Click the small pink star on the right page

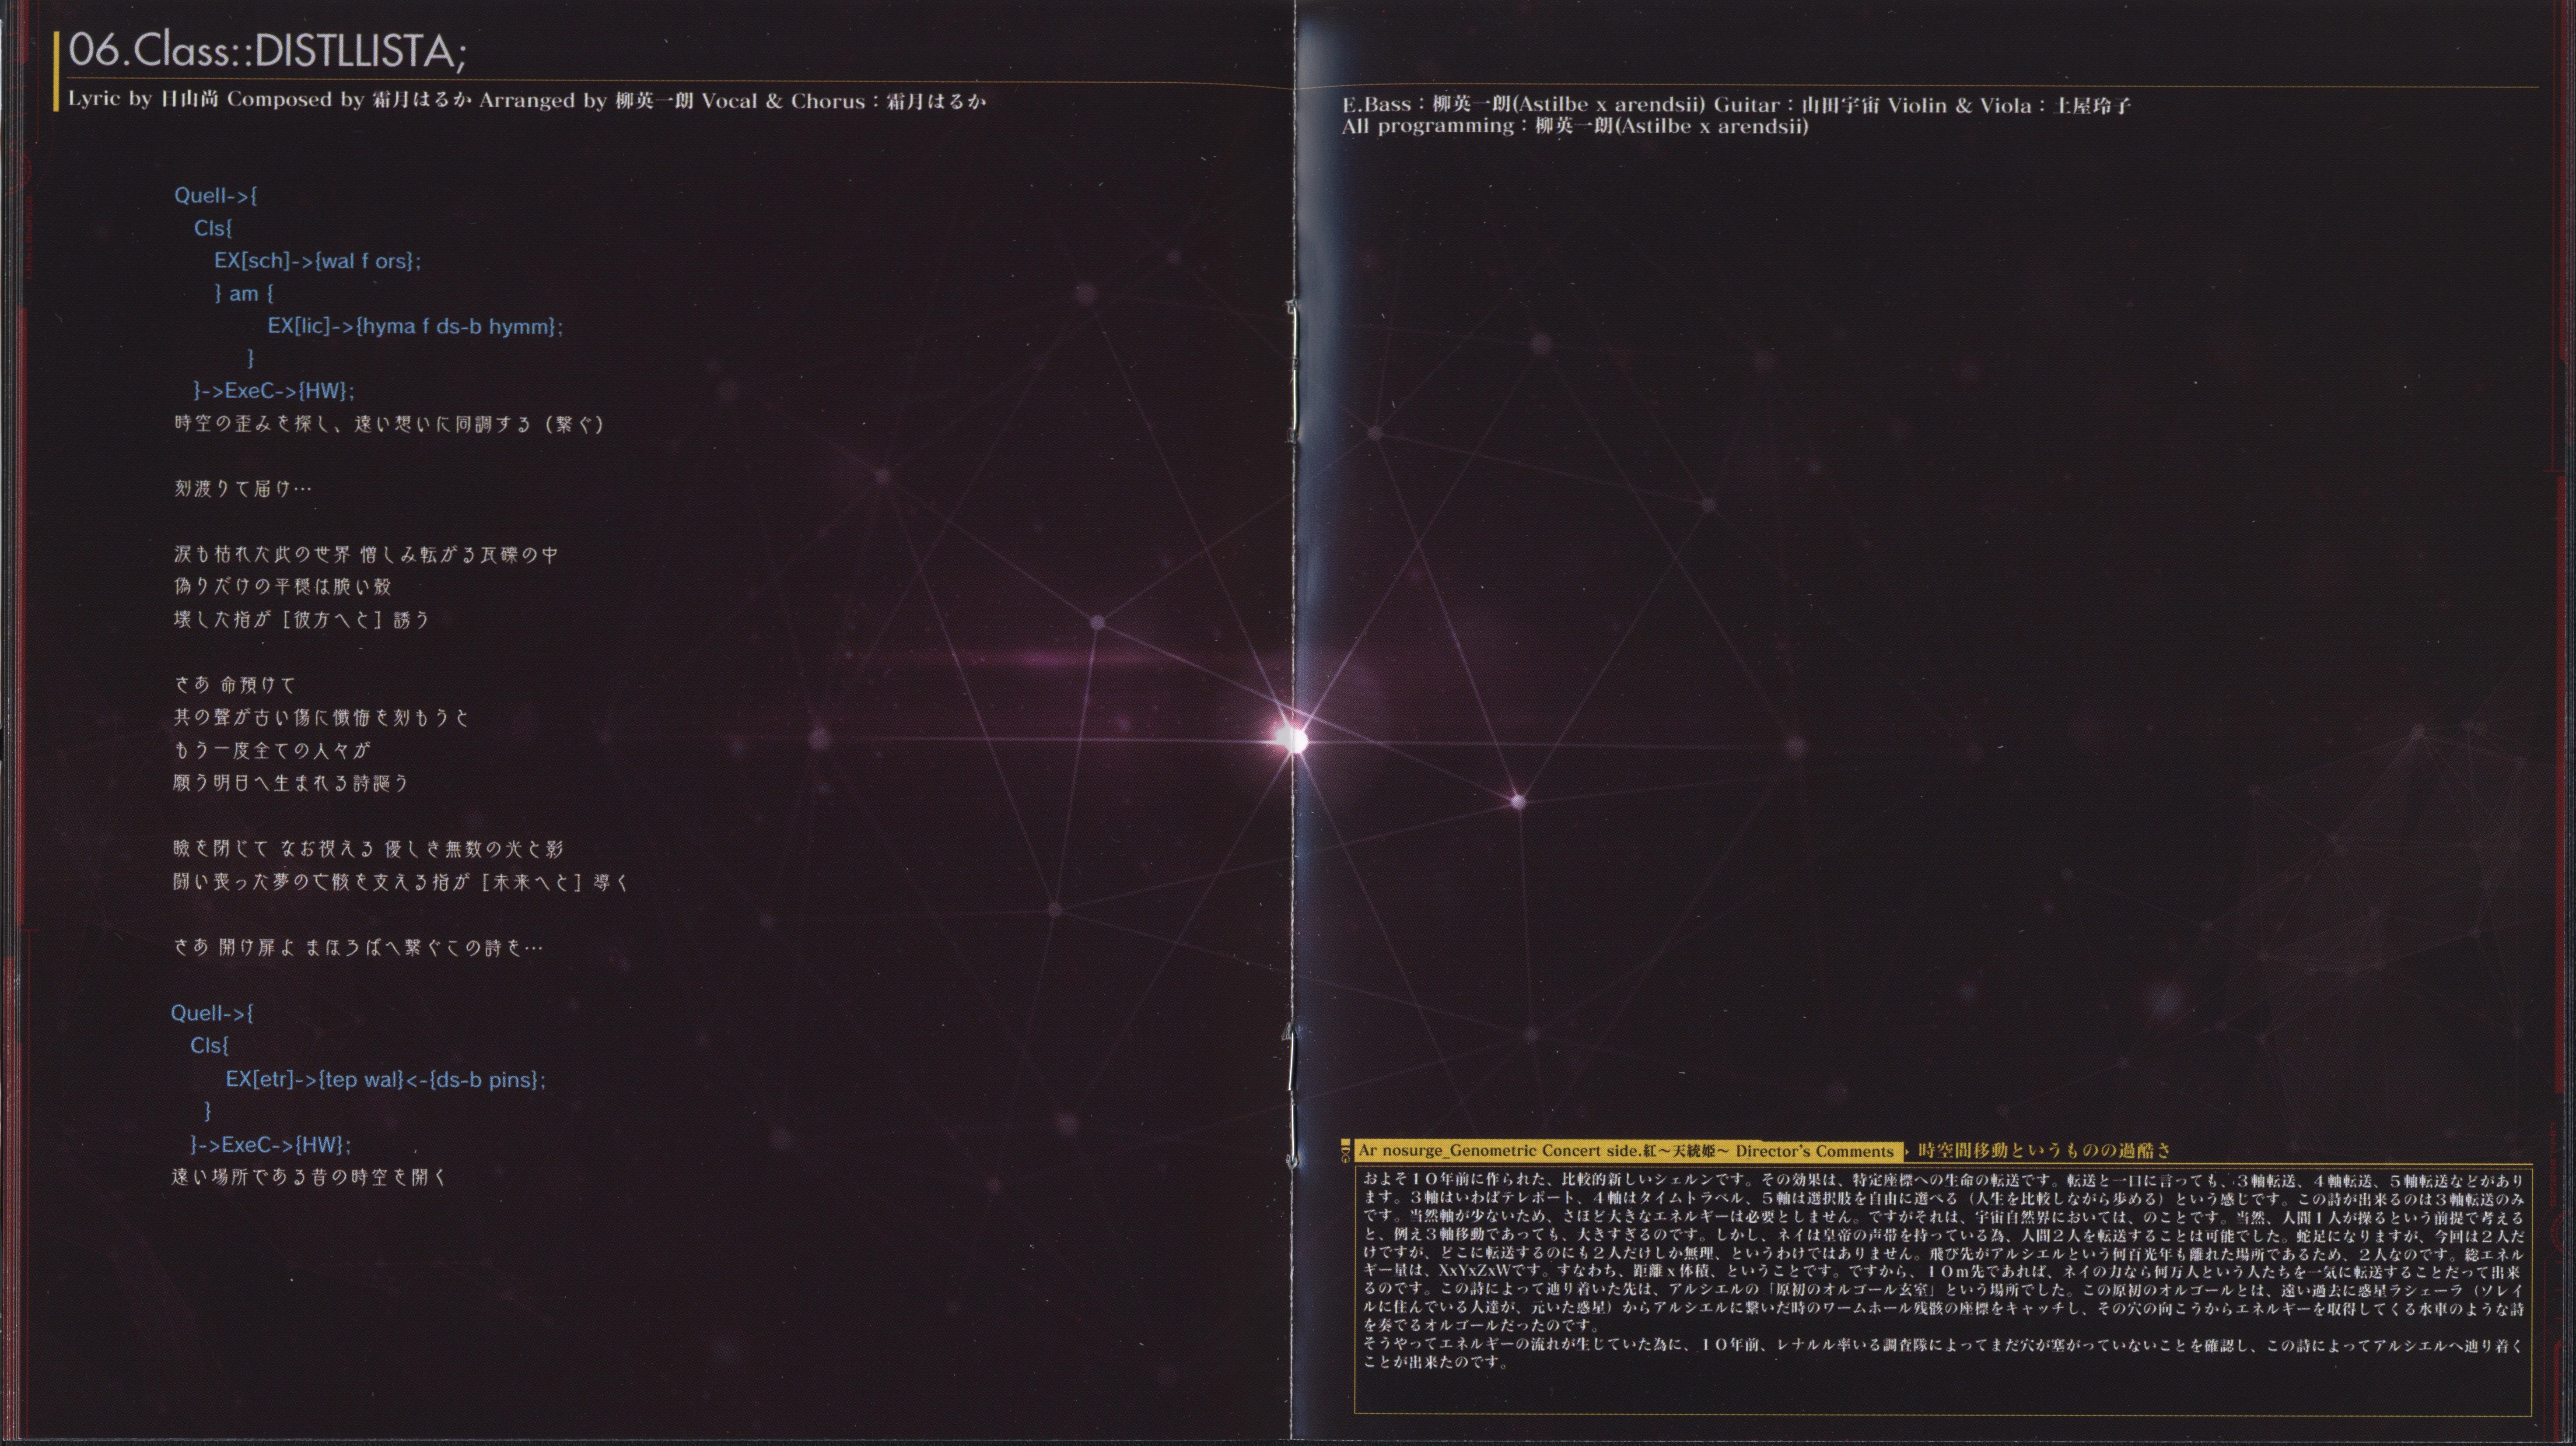coord(1518,800)
